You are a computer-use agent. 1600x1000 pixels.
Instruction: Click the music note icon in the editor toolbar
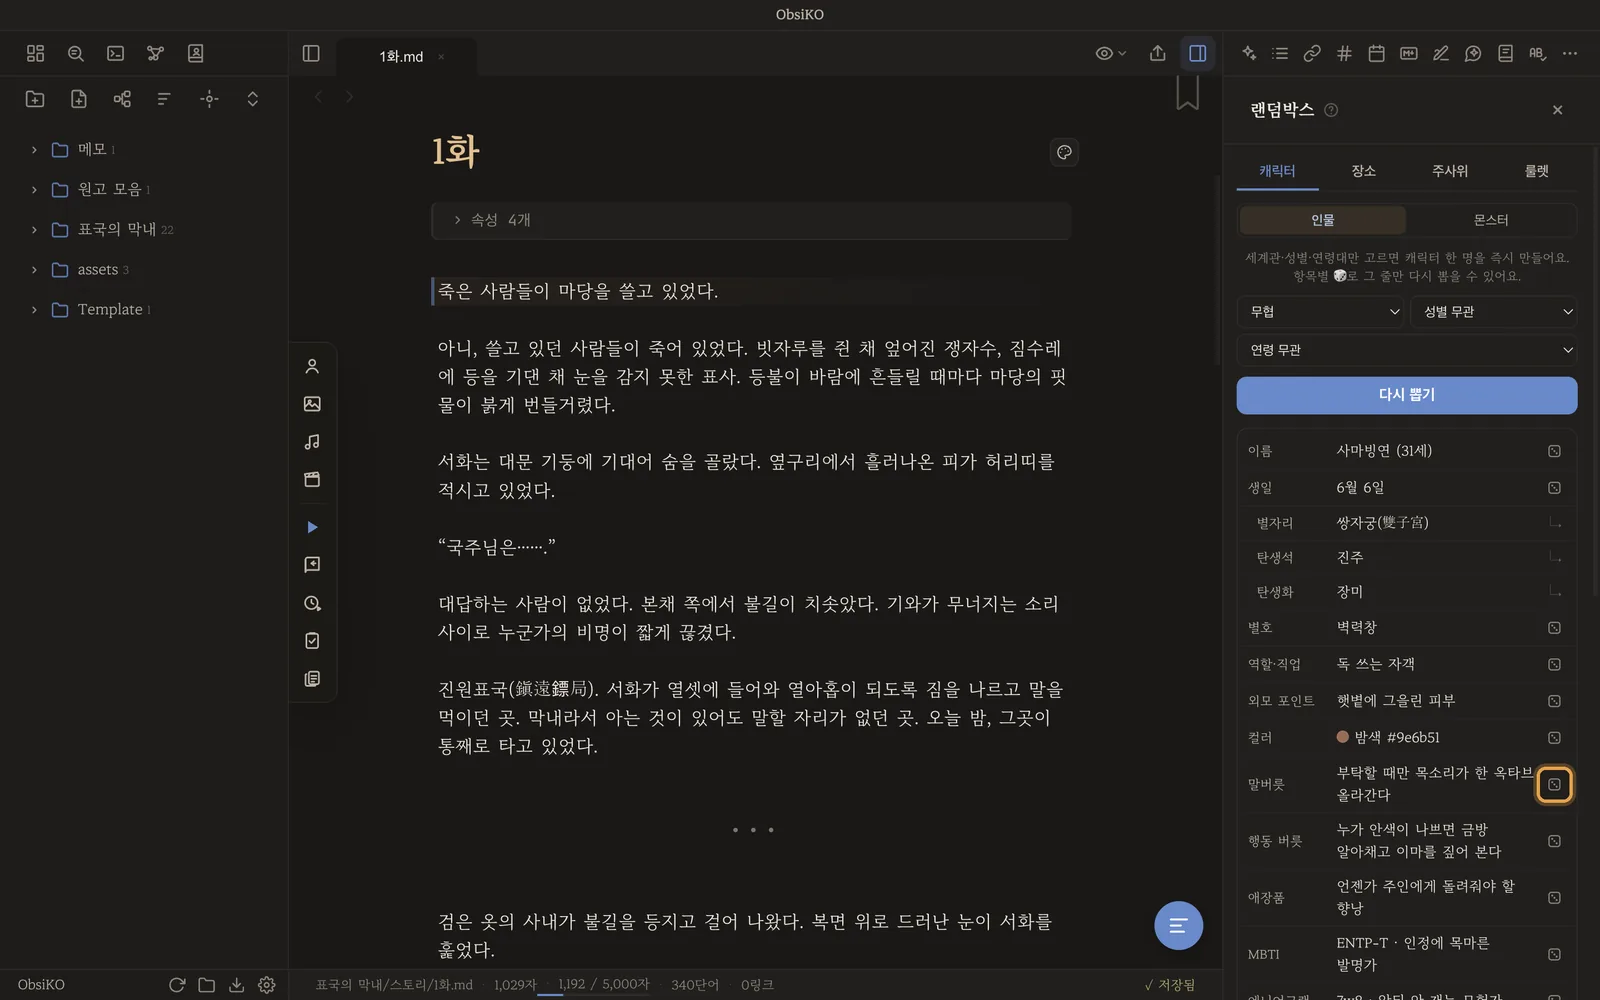[312, 442]
